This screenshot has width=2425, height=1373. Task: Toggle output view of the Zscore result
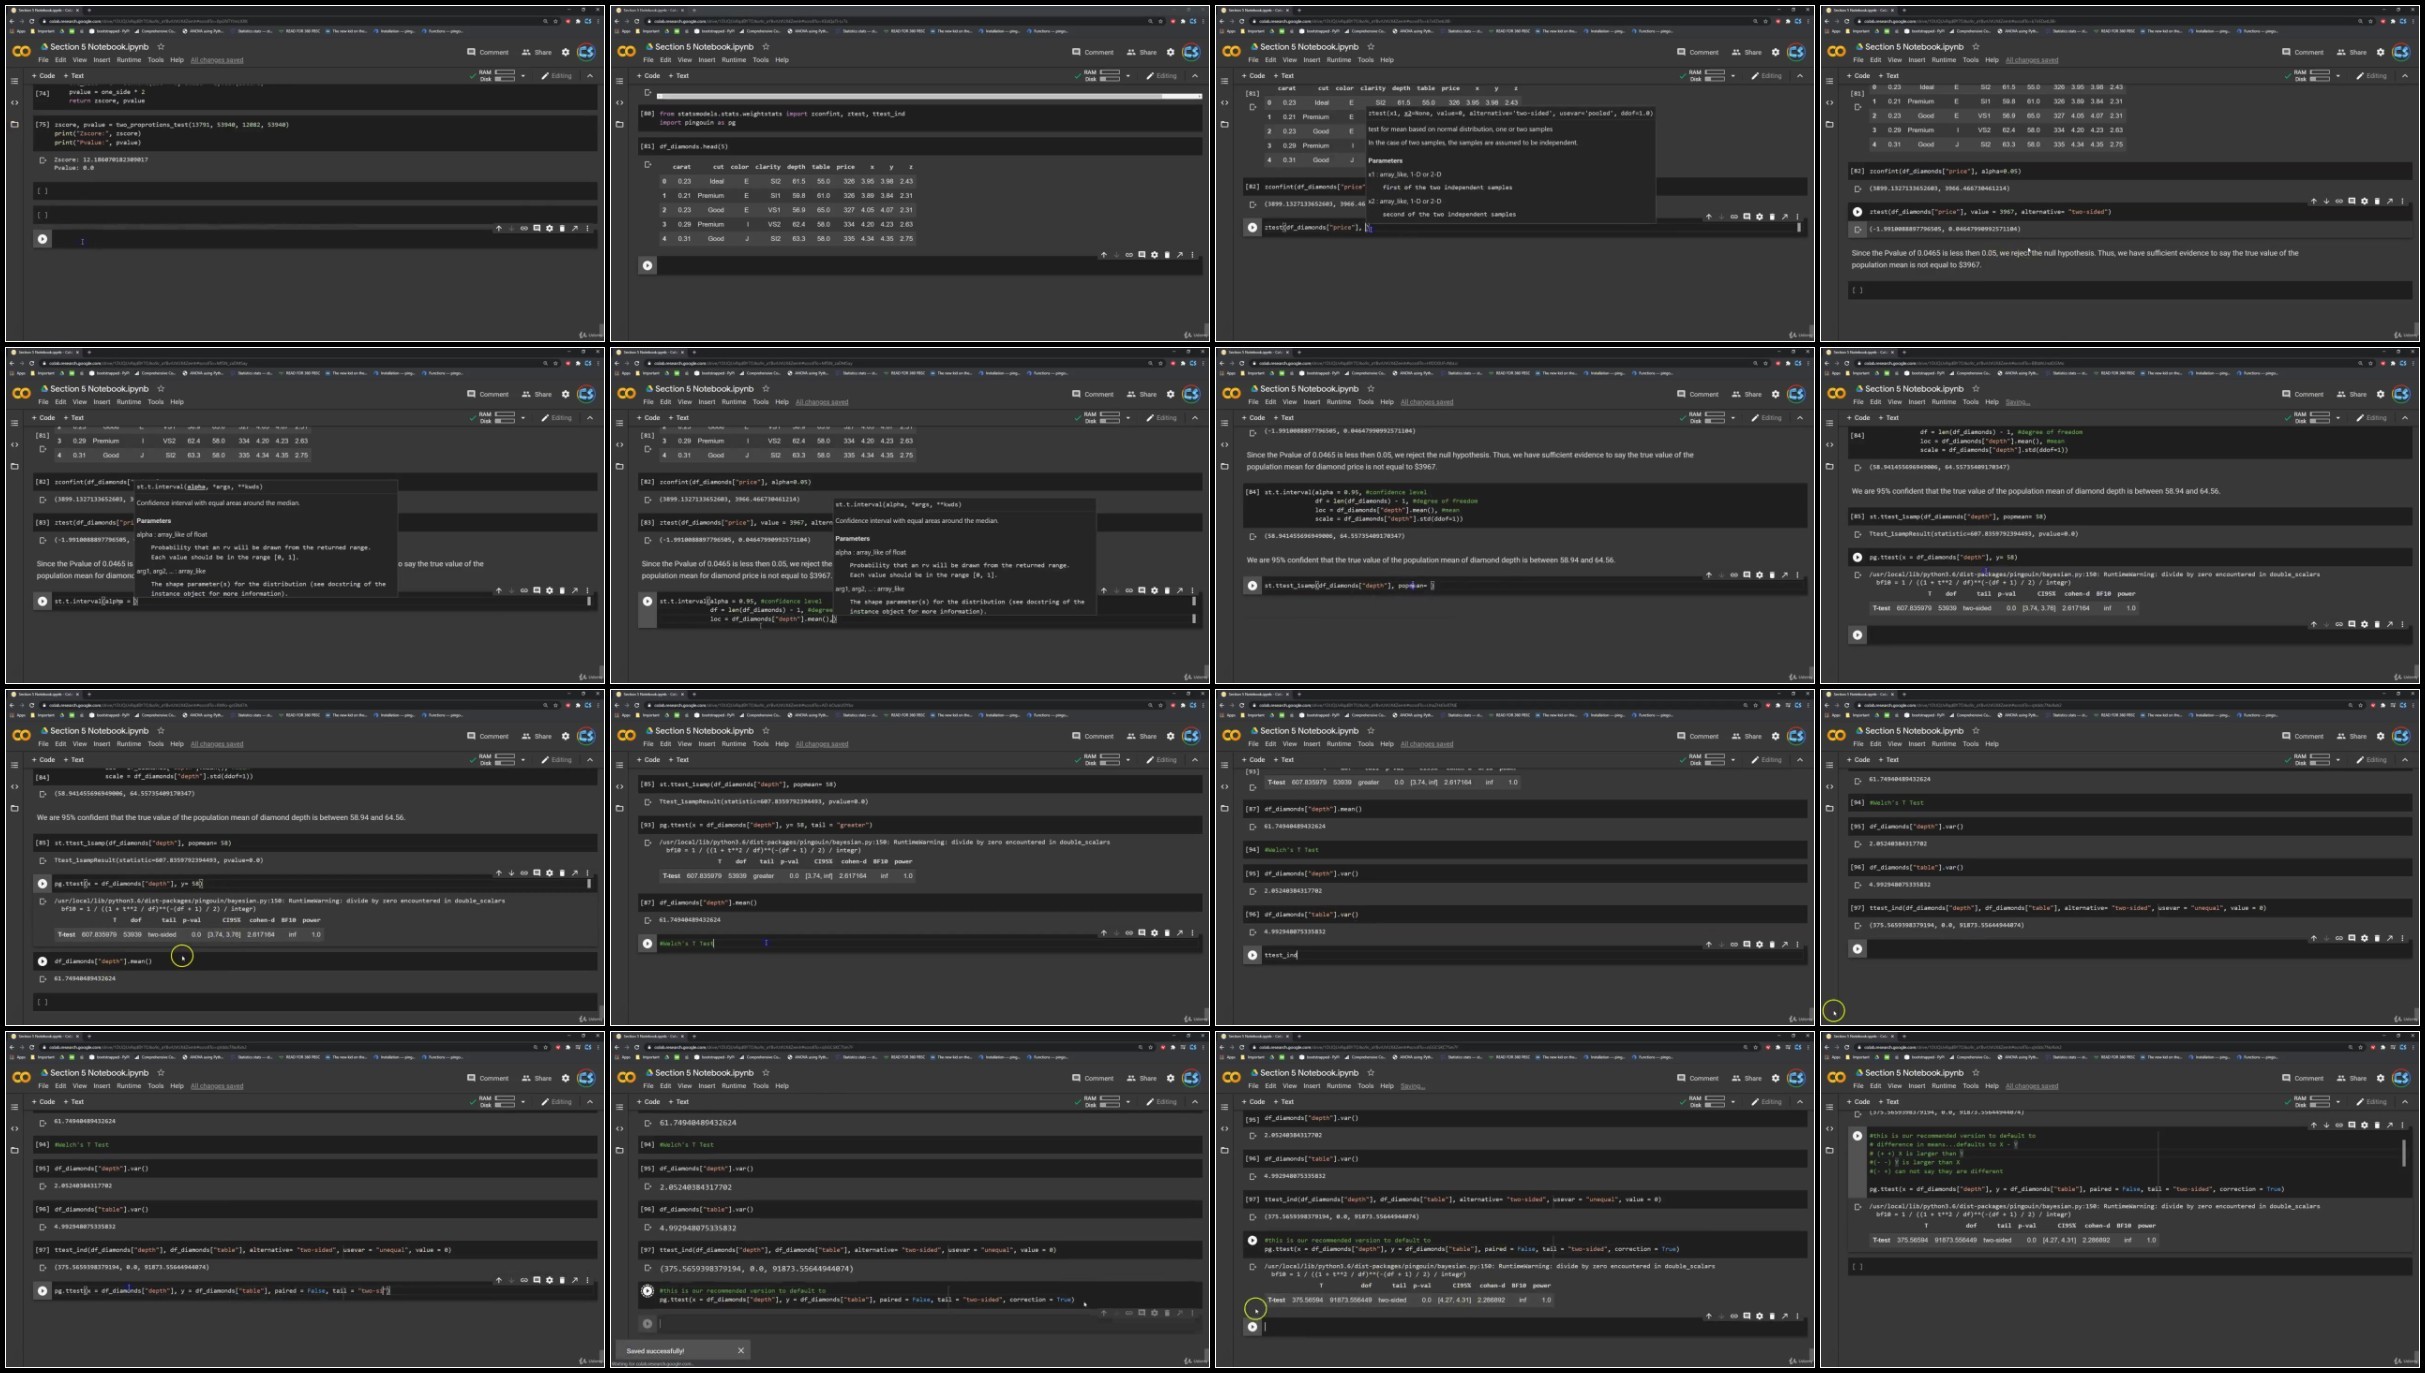[x=43, y=160]
